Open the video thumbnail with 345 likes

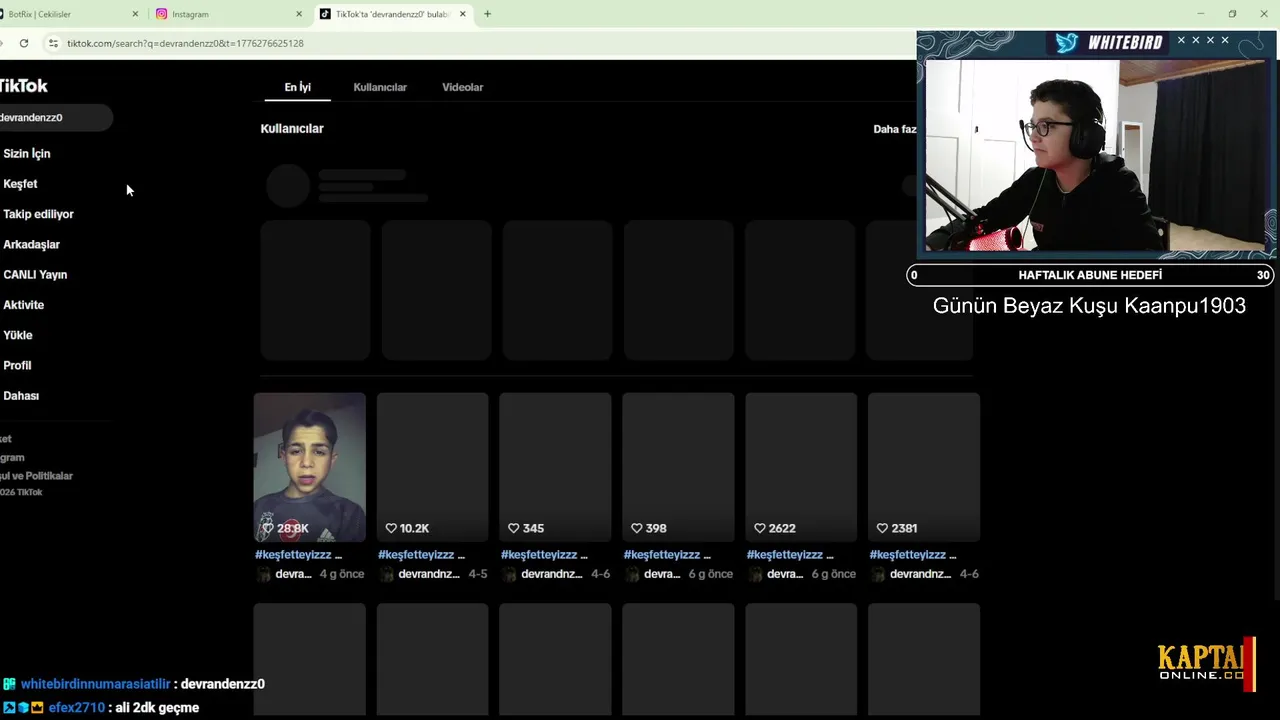[x=555, y=467]
